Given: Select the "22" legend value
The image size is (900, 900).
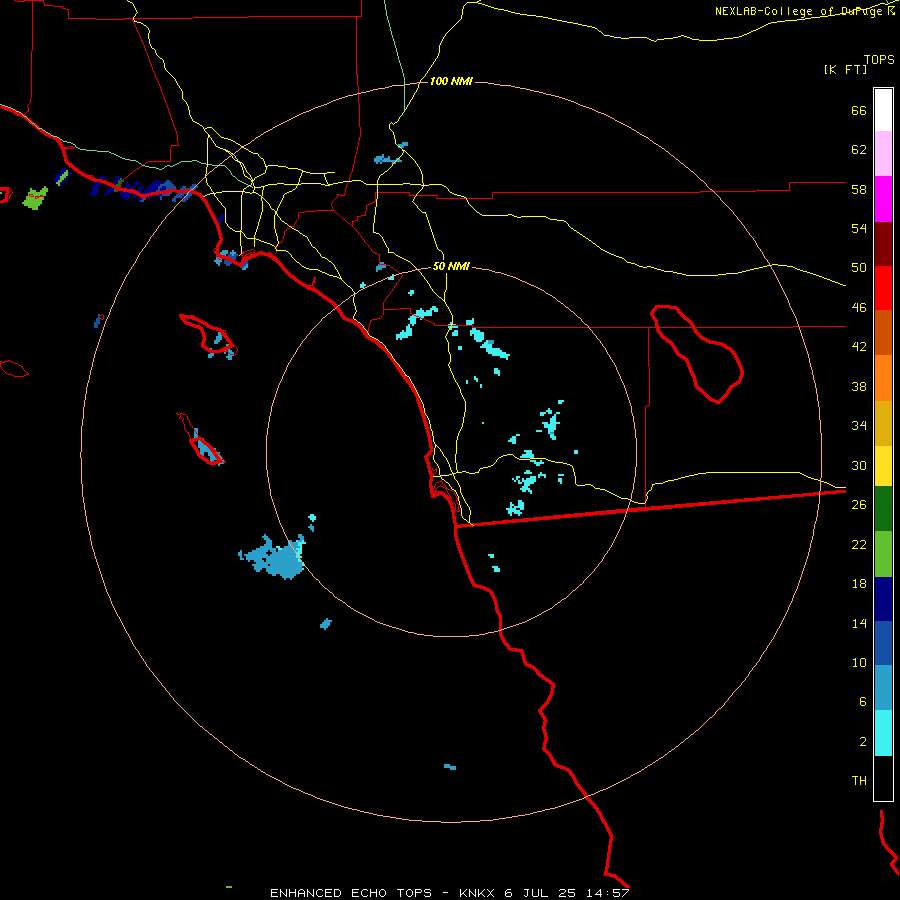Looking at the screenshot, I should (859, 544).
